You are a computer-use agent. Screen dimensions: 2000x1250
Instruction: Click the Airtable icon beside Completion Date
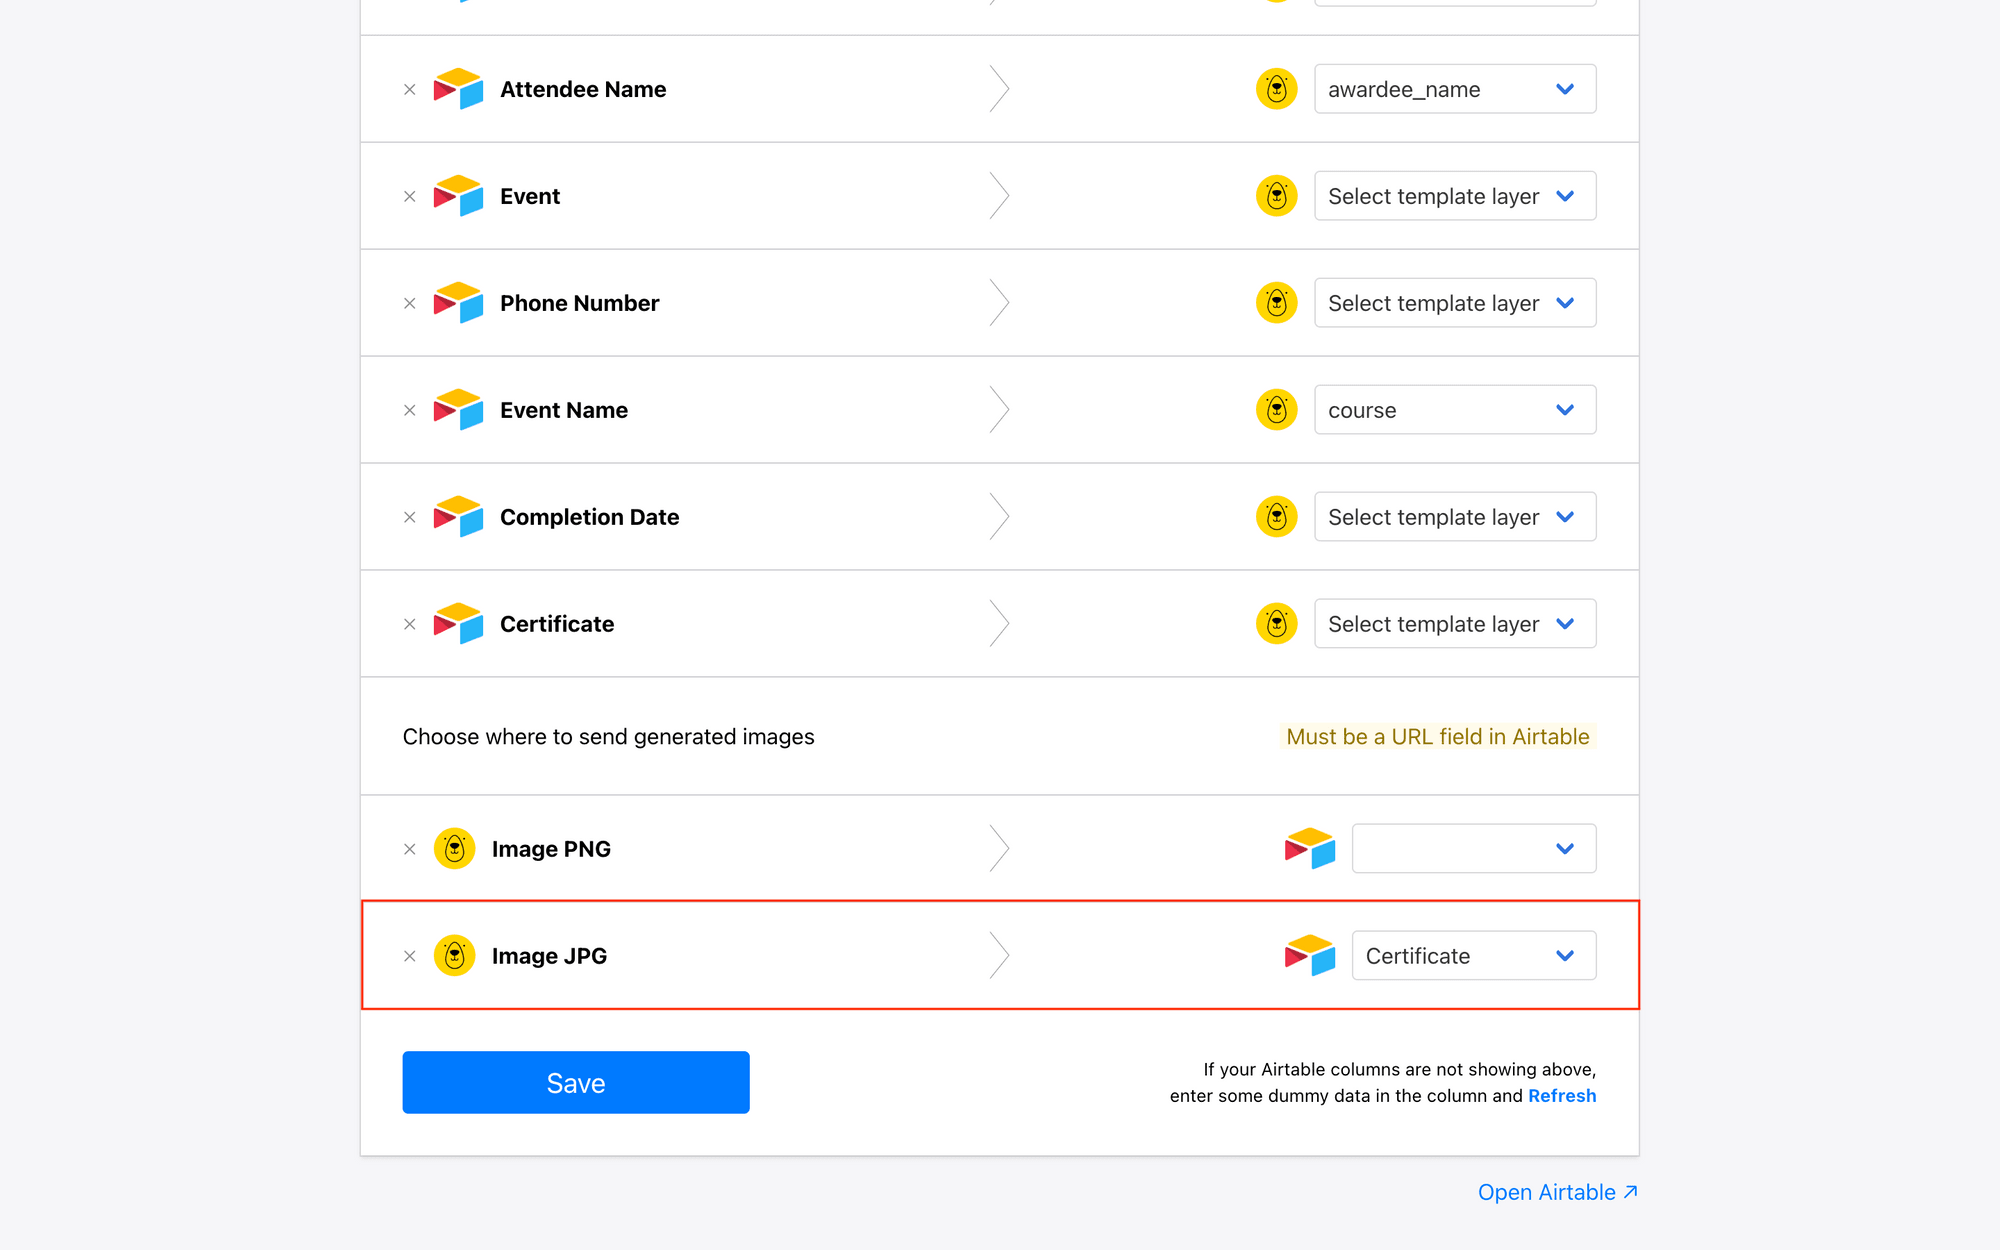458,517
